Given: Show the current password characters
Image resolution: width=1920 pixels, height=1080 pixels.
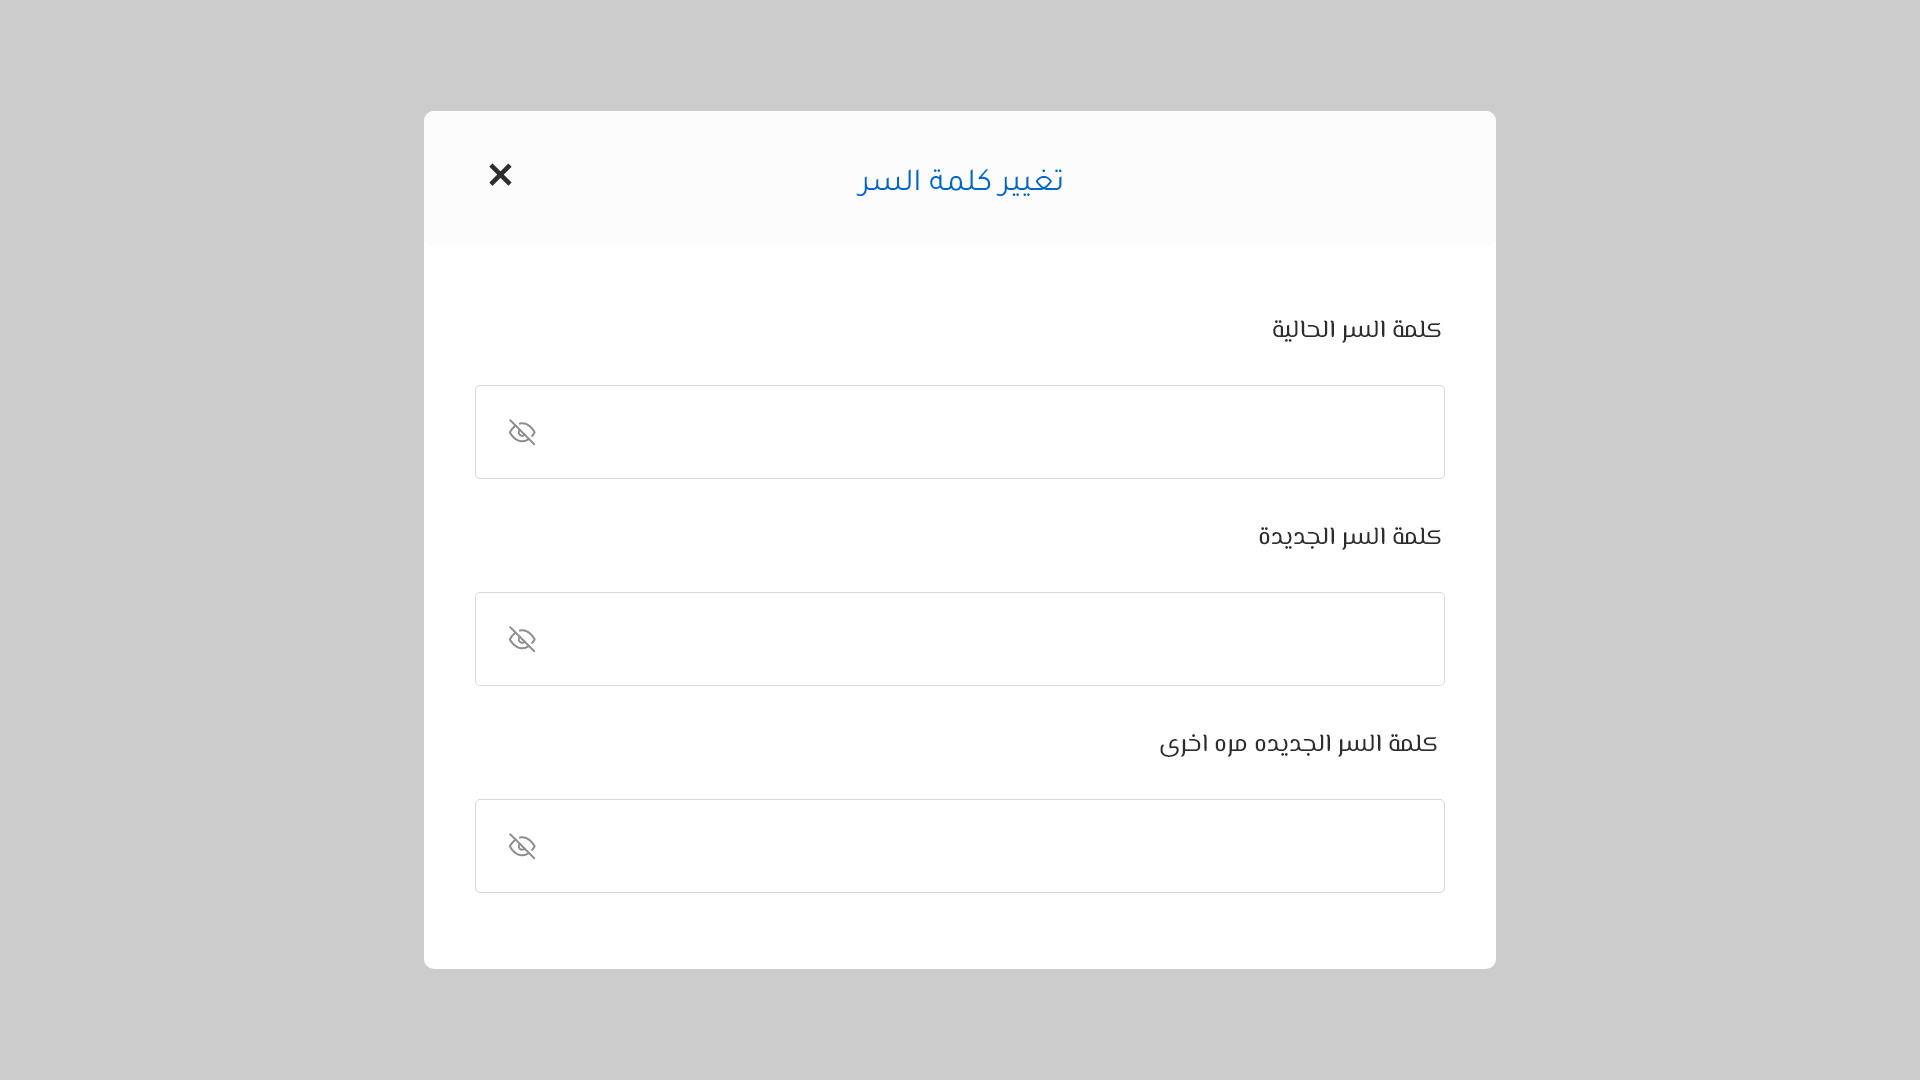Looking at the screenshot, I should 522,432.
